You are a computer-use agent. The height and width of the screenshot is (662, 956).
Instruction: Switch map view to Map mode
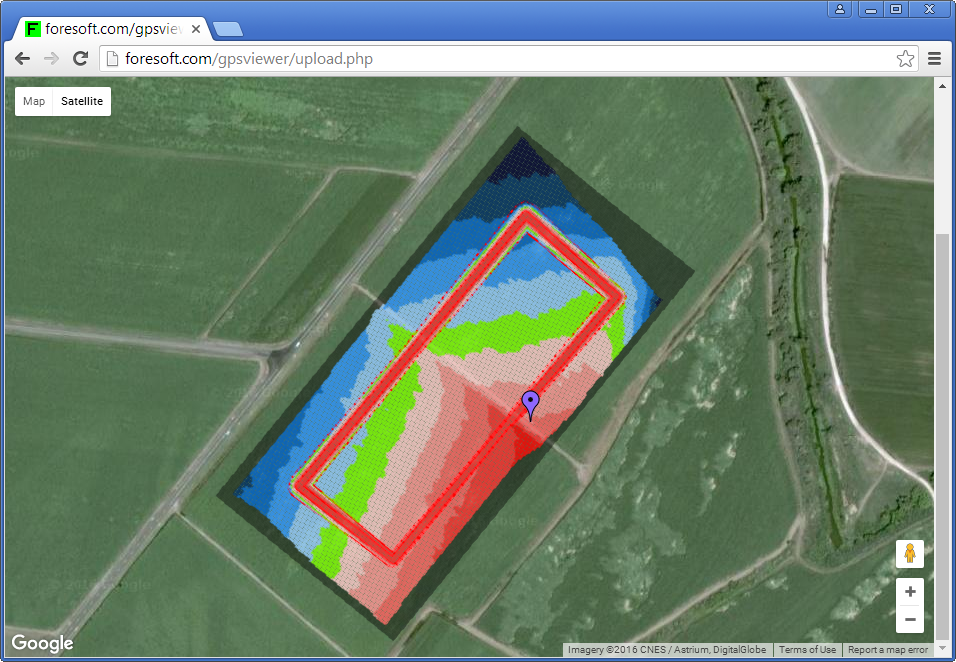coord(34,101)
